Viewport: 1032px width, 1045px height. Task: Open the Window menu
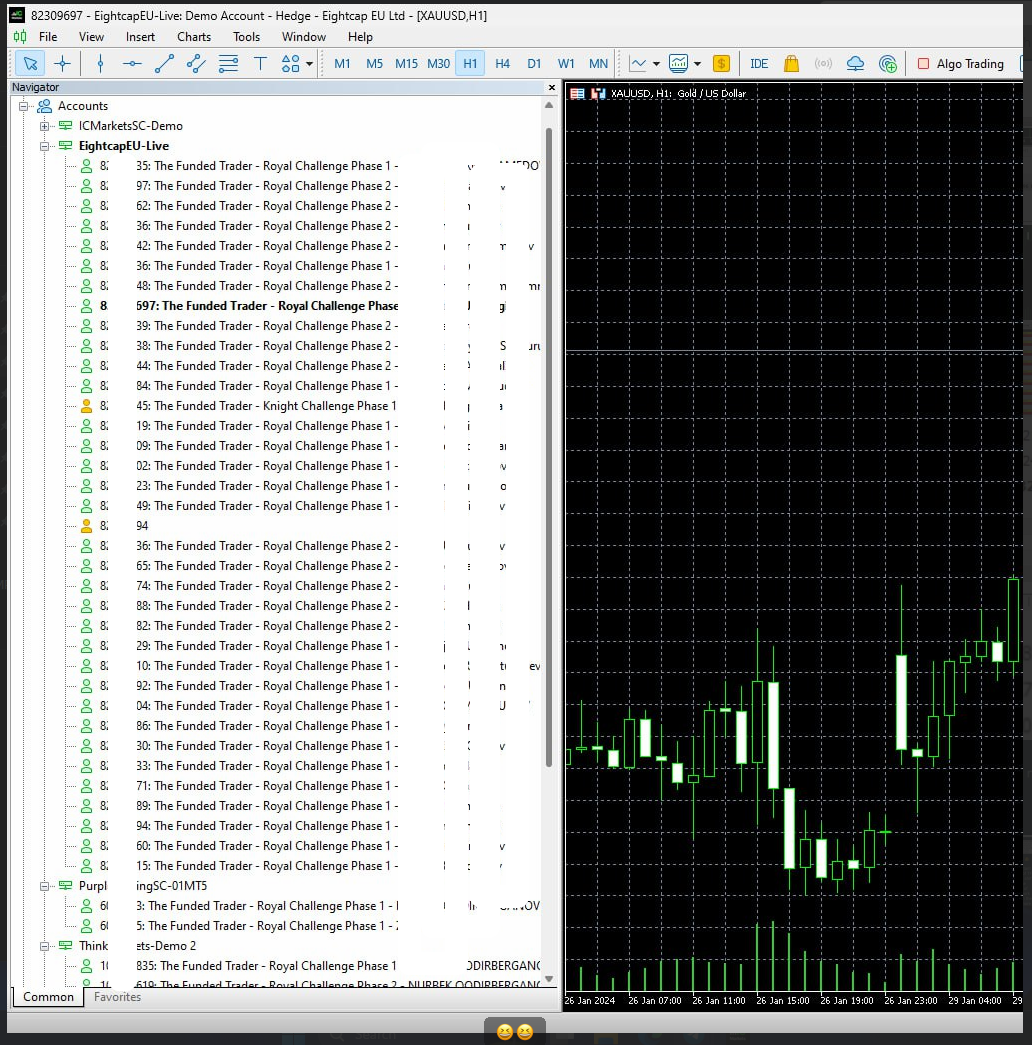(303, 37)
